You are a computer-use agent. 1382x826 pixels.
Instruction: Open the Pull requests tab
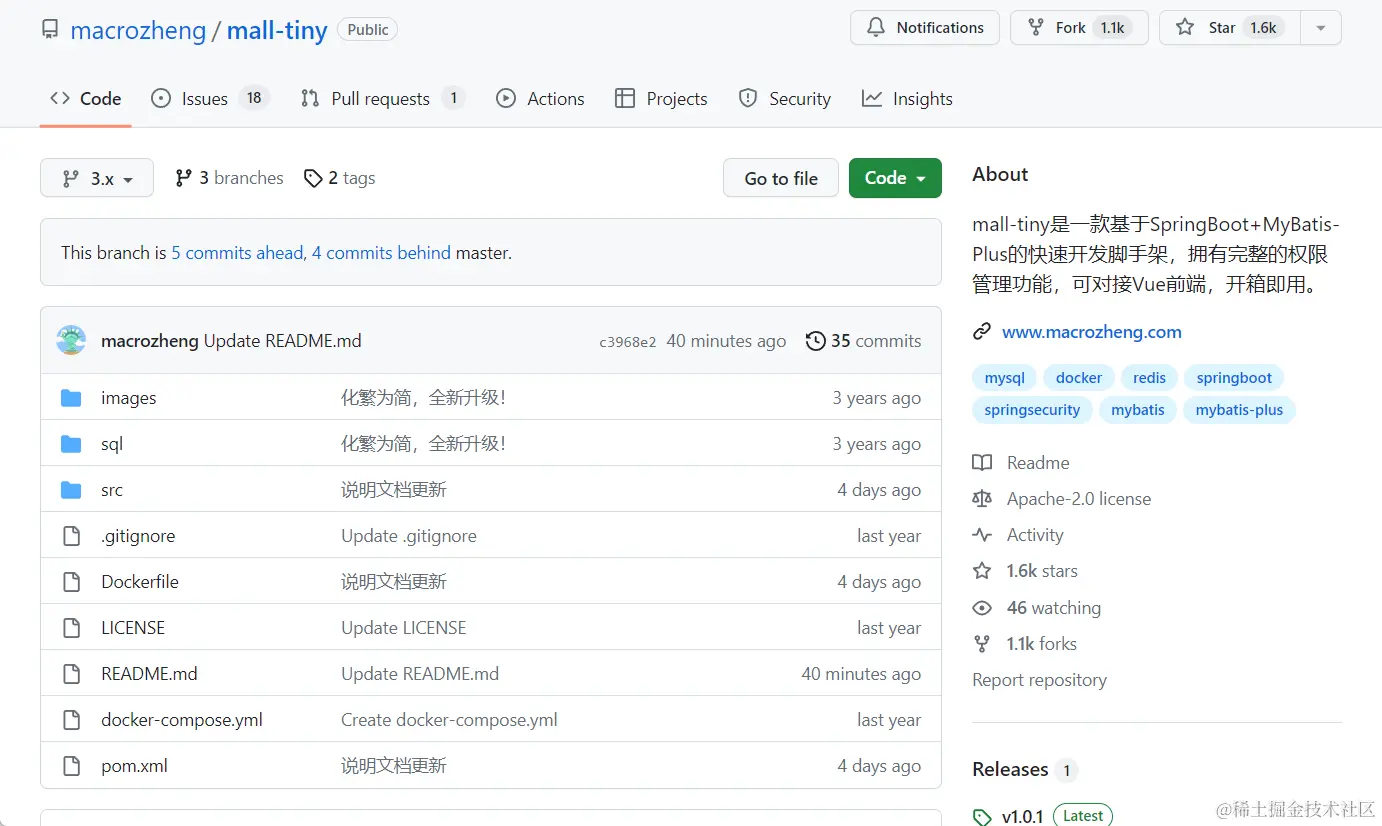point(383,98)
